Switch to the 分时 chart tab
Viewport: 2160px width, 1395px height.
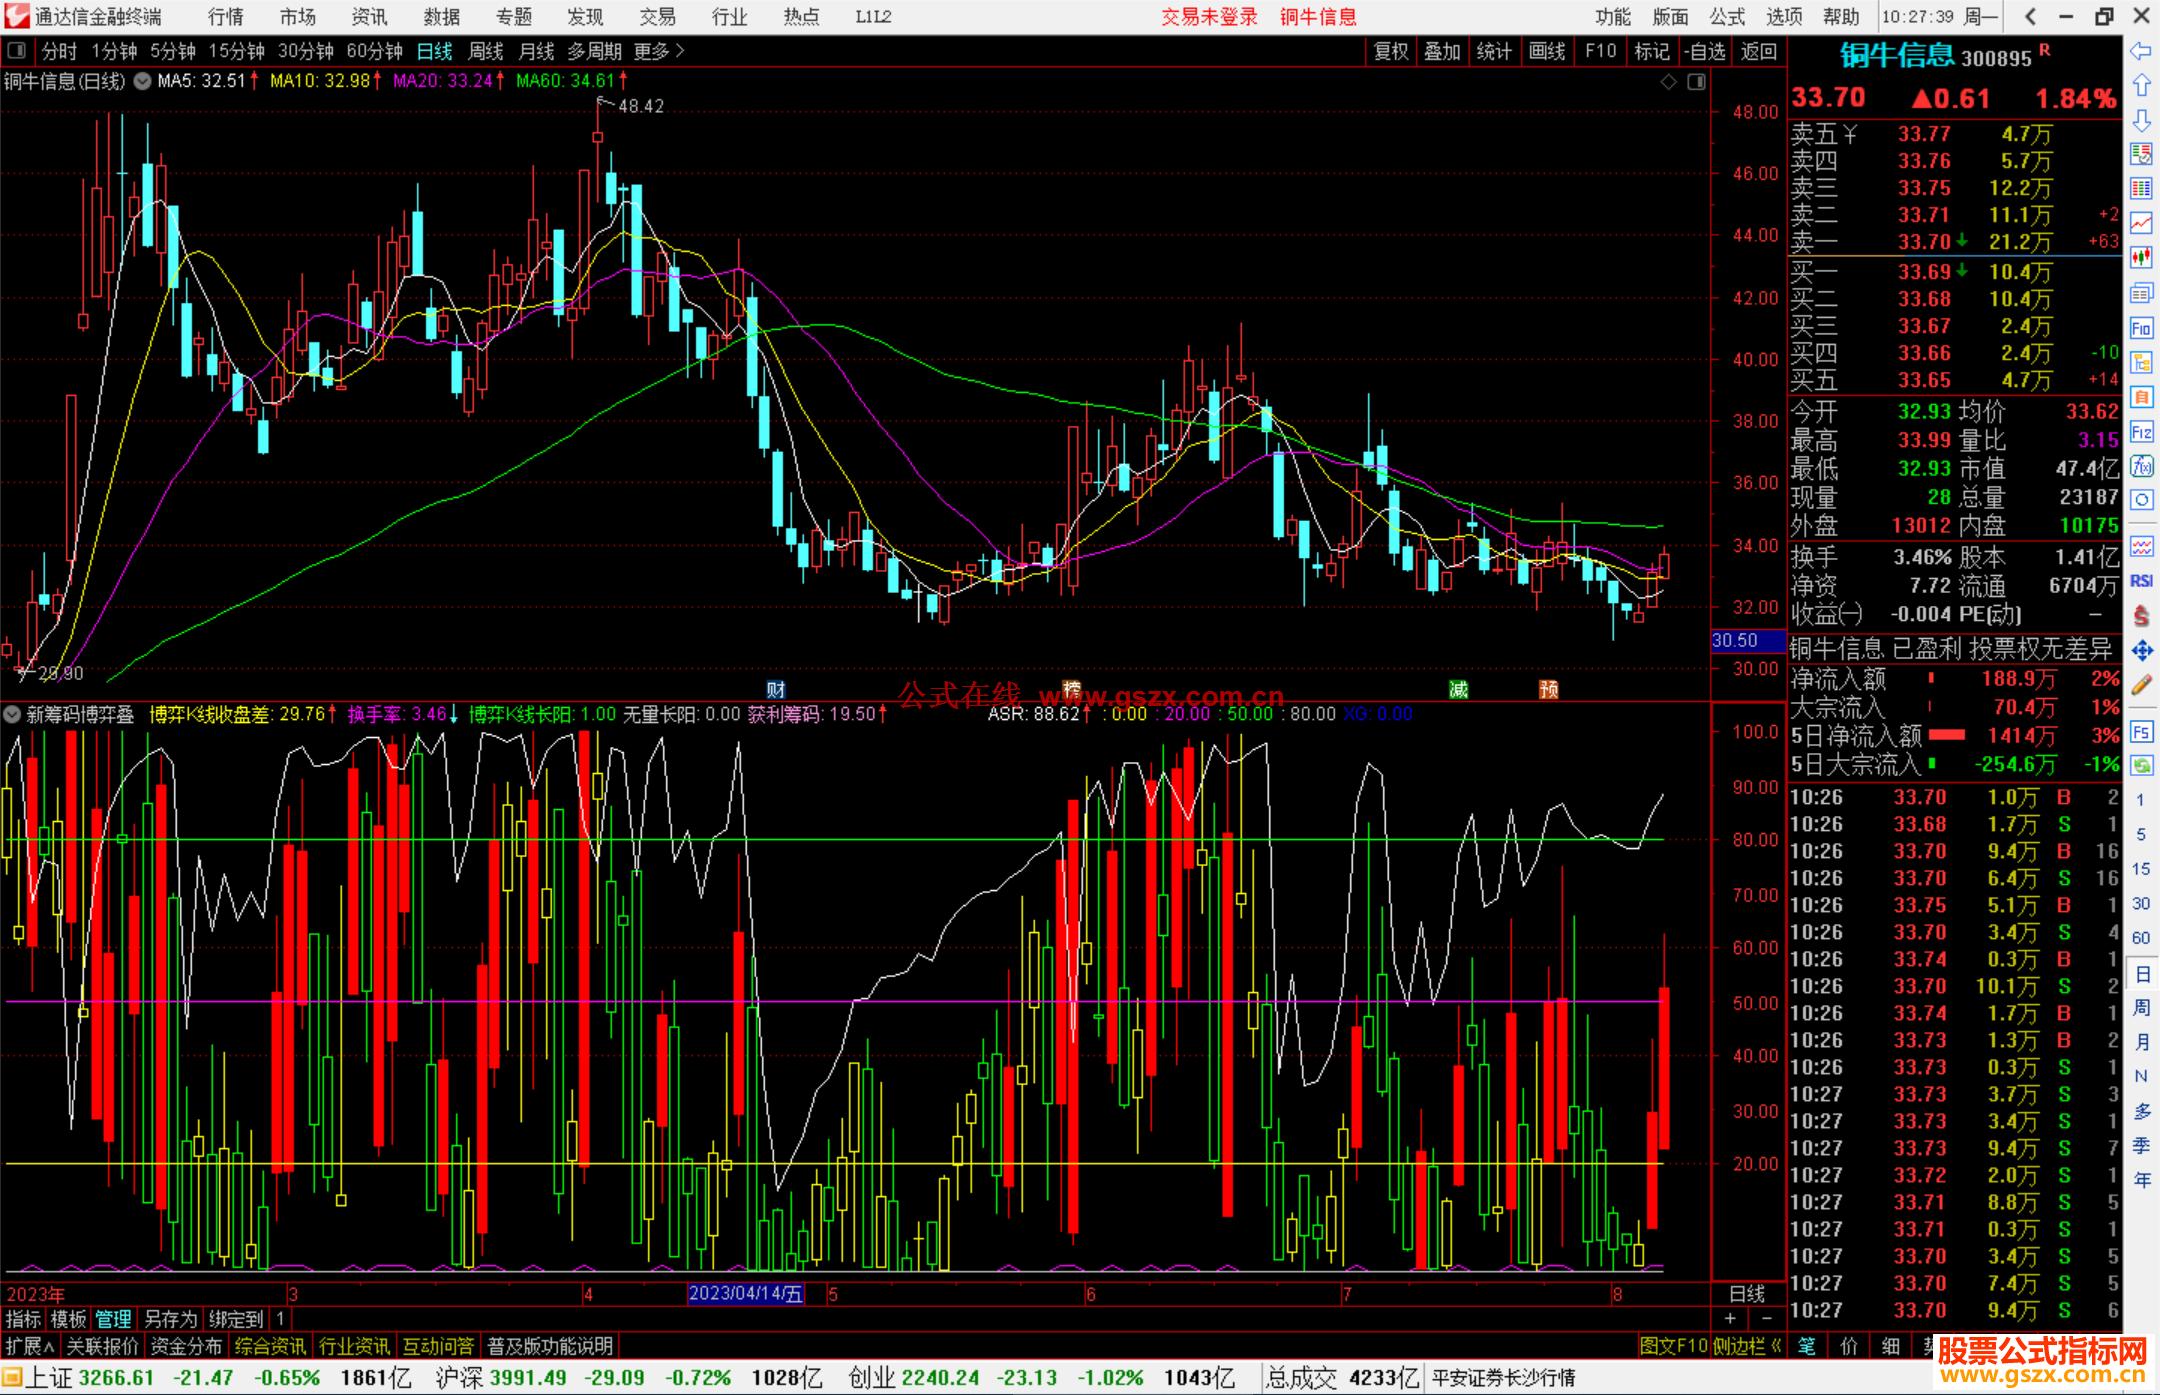[x=59, y=51]
